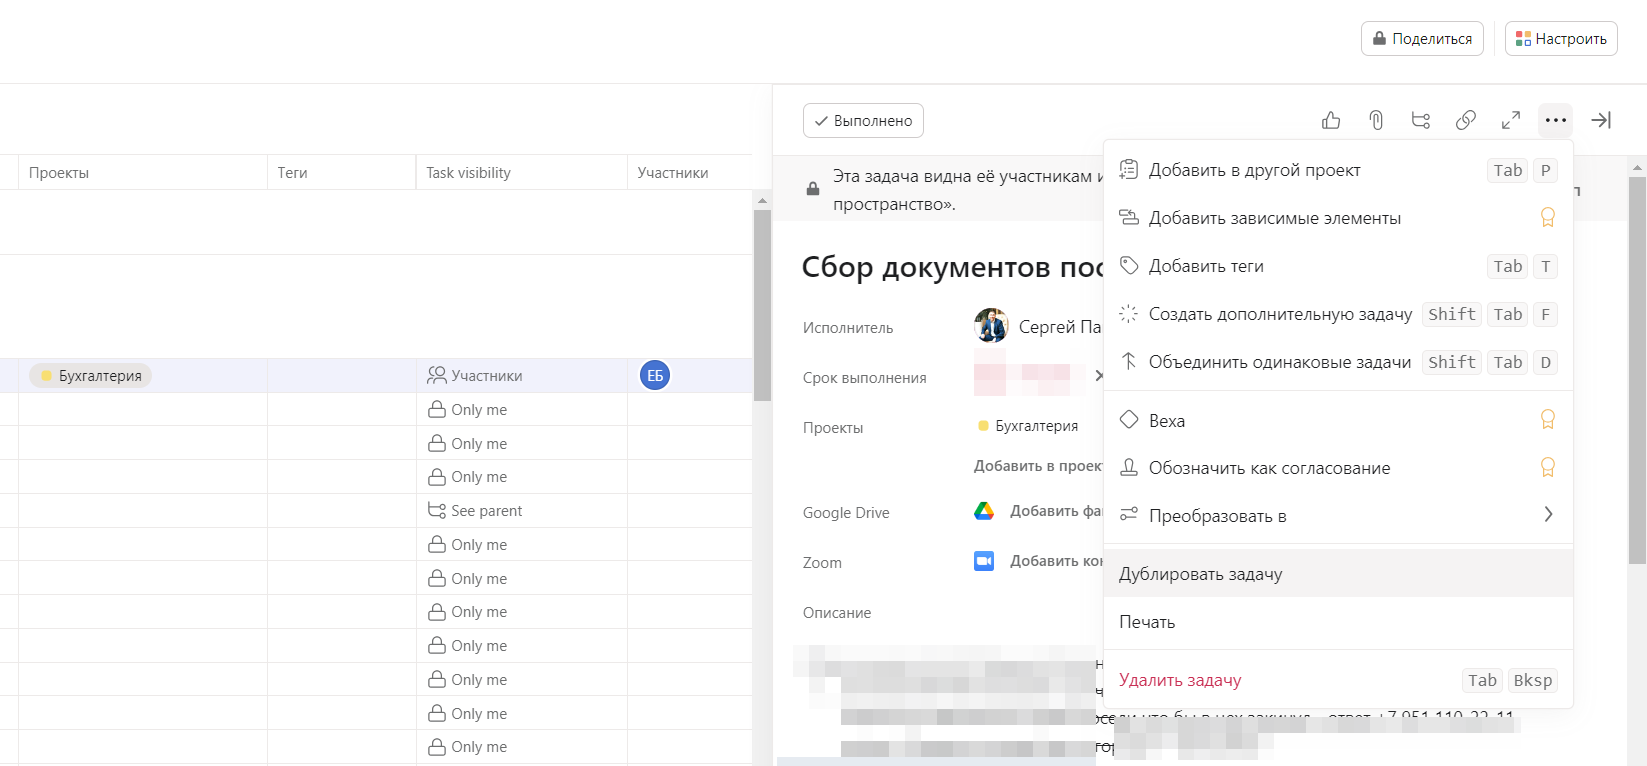
Task: Click the See parent subtask icon
Action: [437, 510]
